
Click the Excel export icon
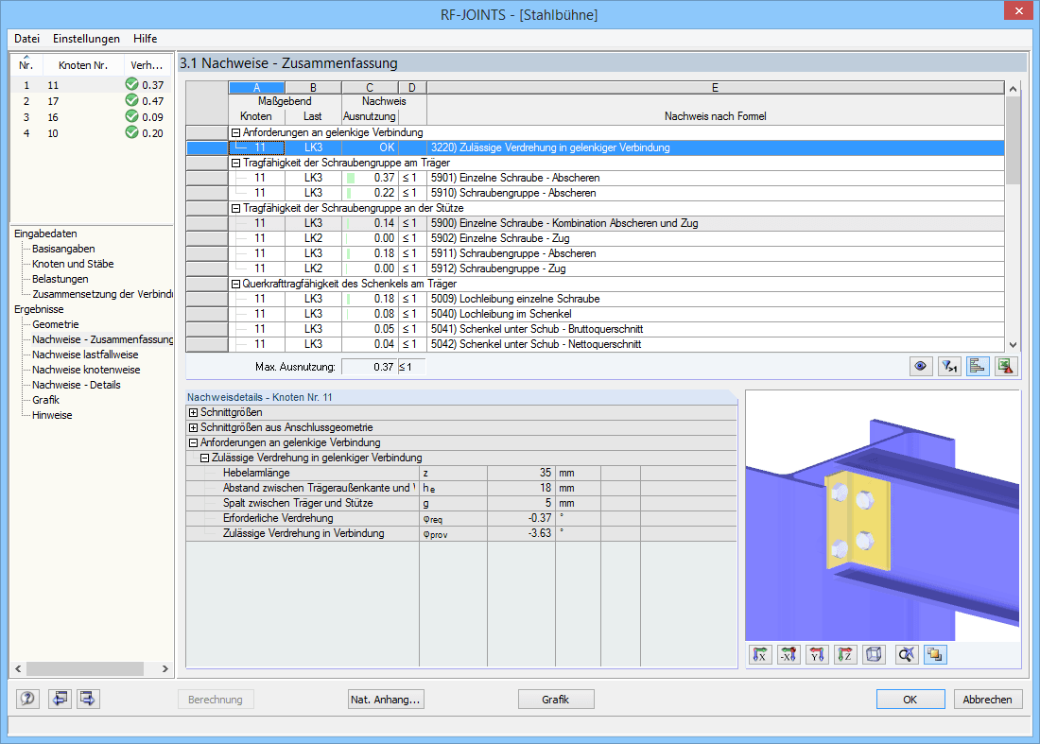pos(1006,367)
